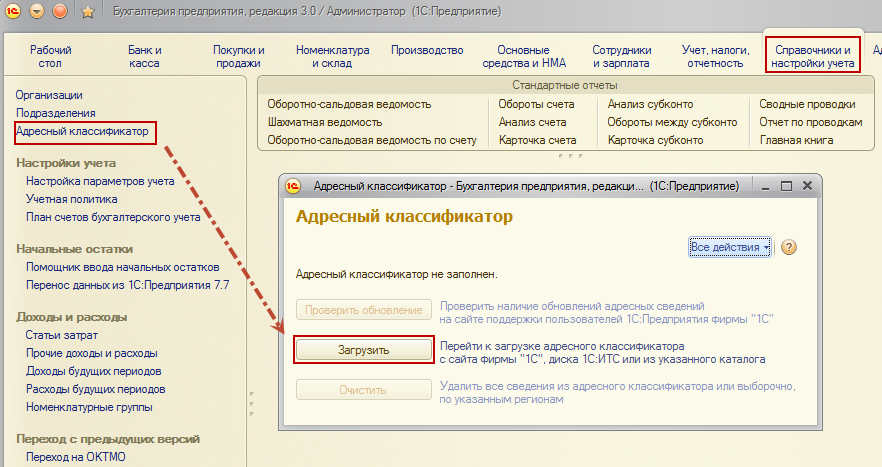Click the Настройки учета group heading
The width and height of the screenshot is (882, 467).
66,163
